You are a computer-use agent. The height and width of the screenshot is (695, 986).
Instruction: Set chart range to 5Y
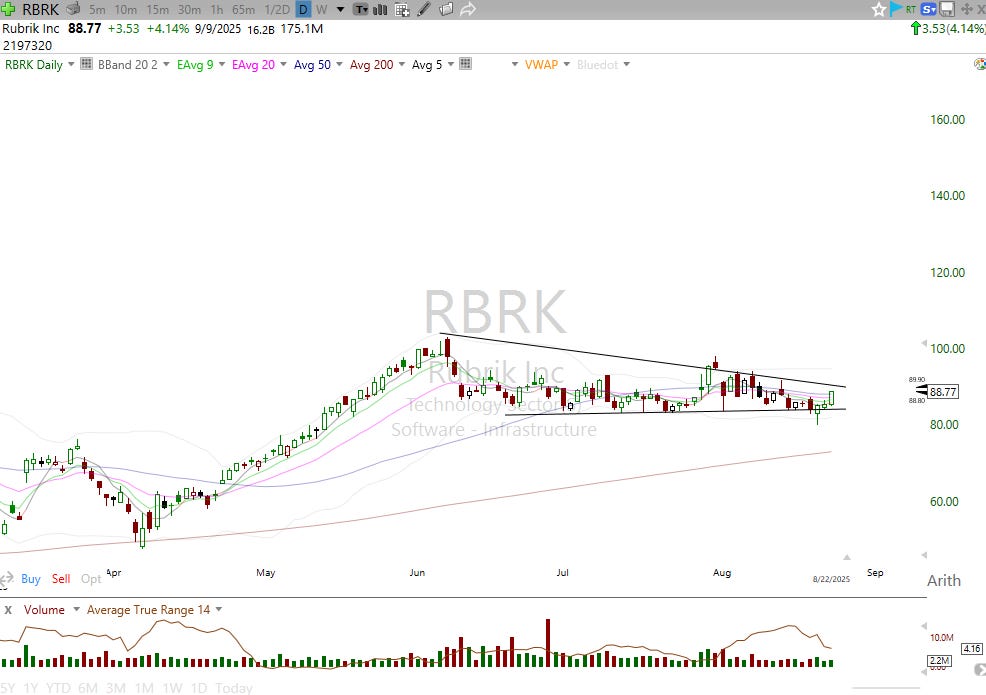coord(7,688)
